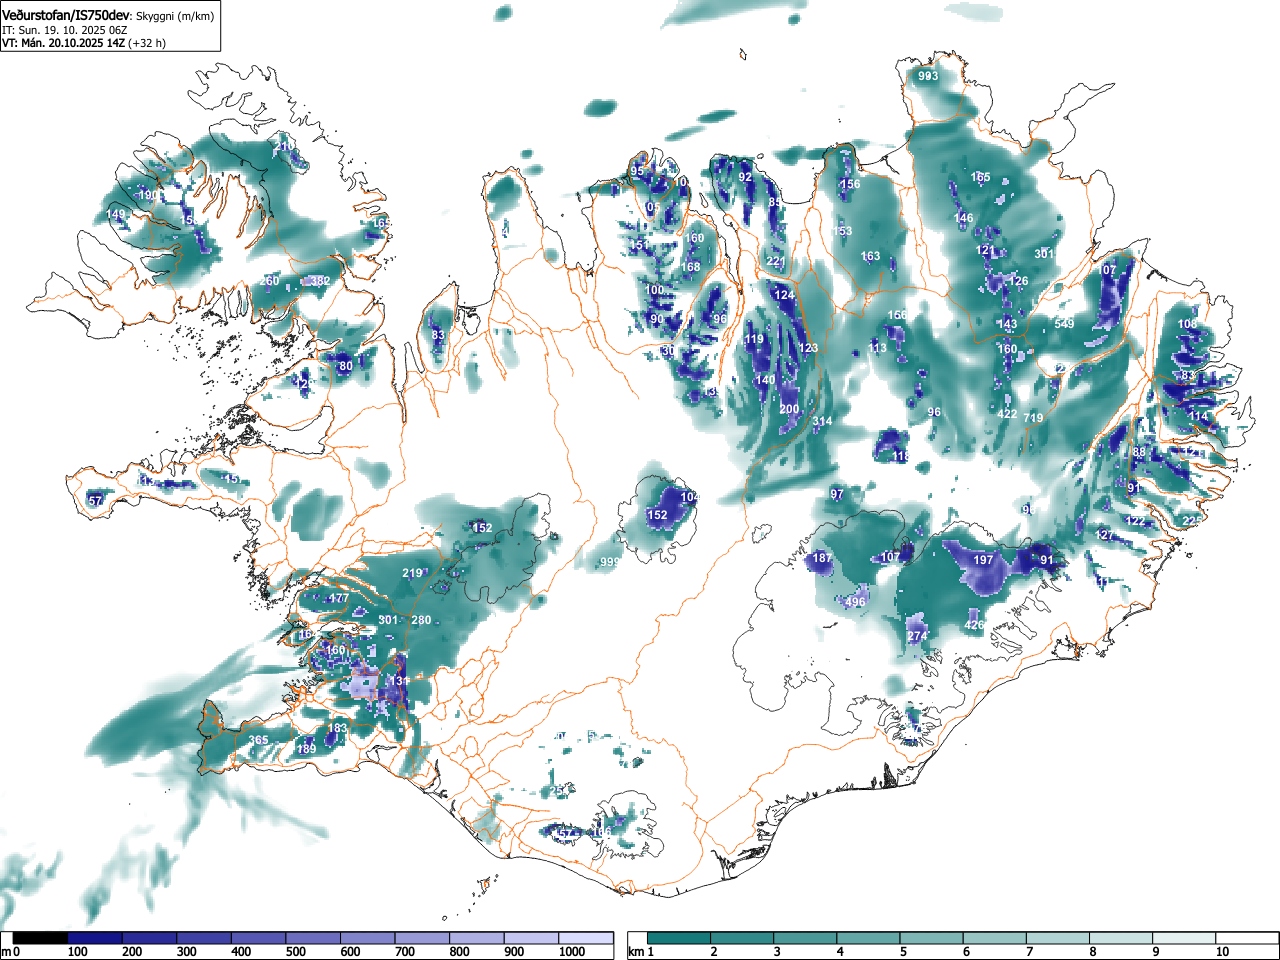The width and height of the screenshot is (1280, 960).
Task: Click the 221 visibility value
Action: click(776, 262)
